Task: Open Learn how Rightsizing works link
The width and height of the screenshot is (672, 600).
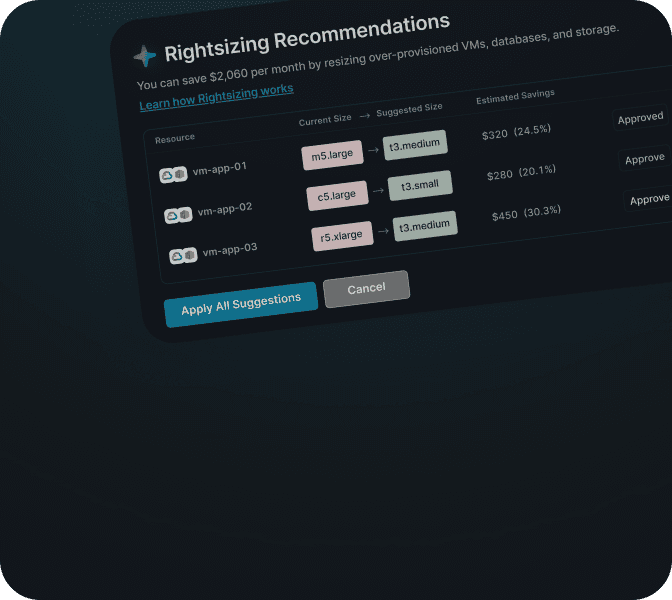Action: pyautogui.click(x=216, y=97)
